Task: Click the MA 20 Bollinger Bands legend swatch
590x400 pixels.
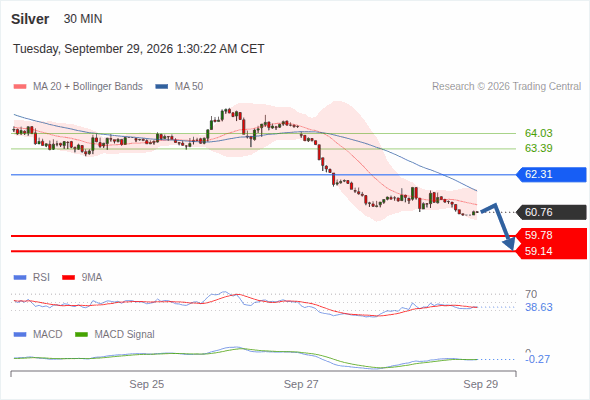Action: tap(20, 87)
